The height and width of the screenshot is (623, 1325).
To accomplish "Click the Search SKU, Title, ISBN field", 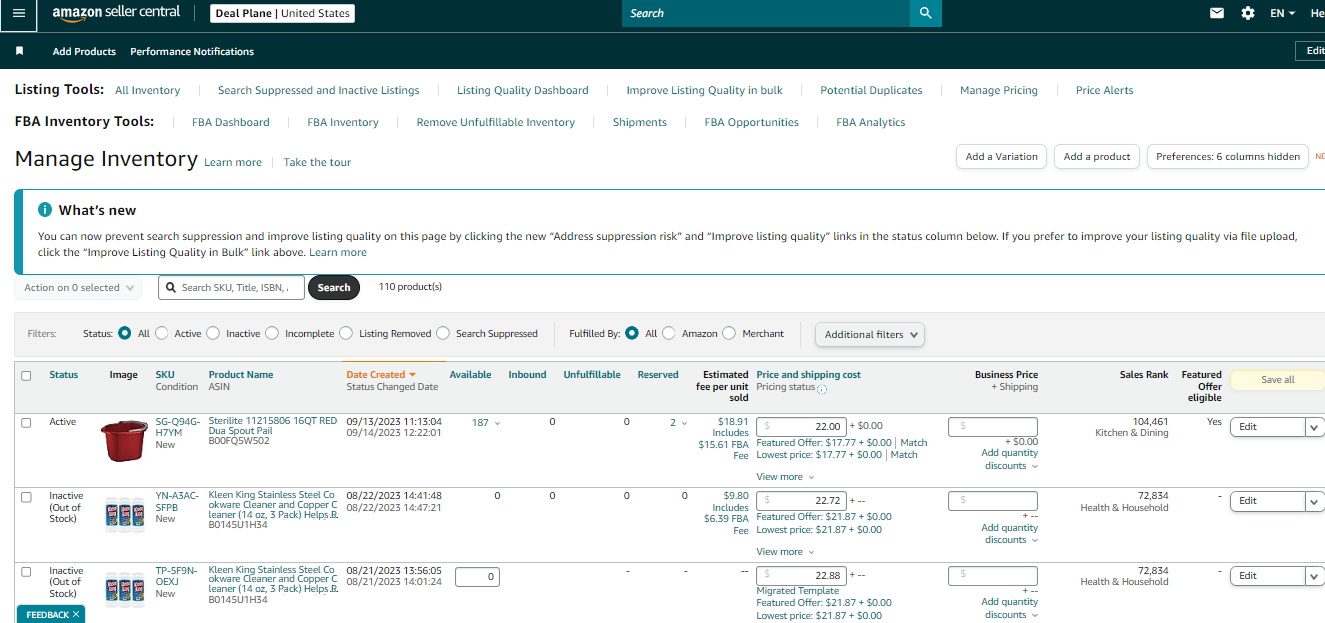I will point(231,287).
